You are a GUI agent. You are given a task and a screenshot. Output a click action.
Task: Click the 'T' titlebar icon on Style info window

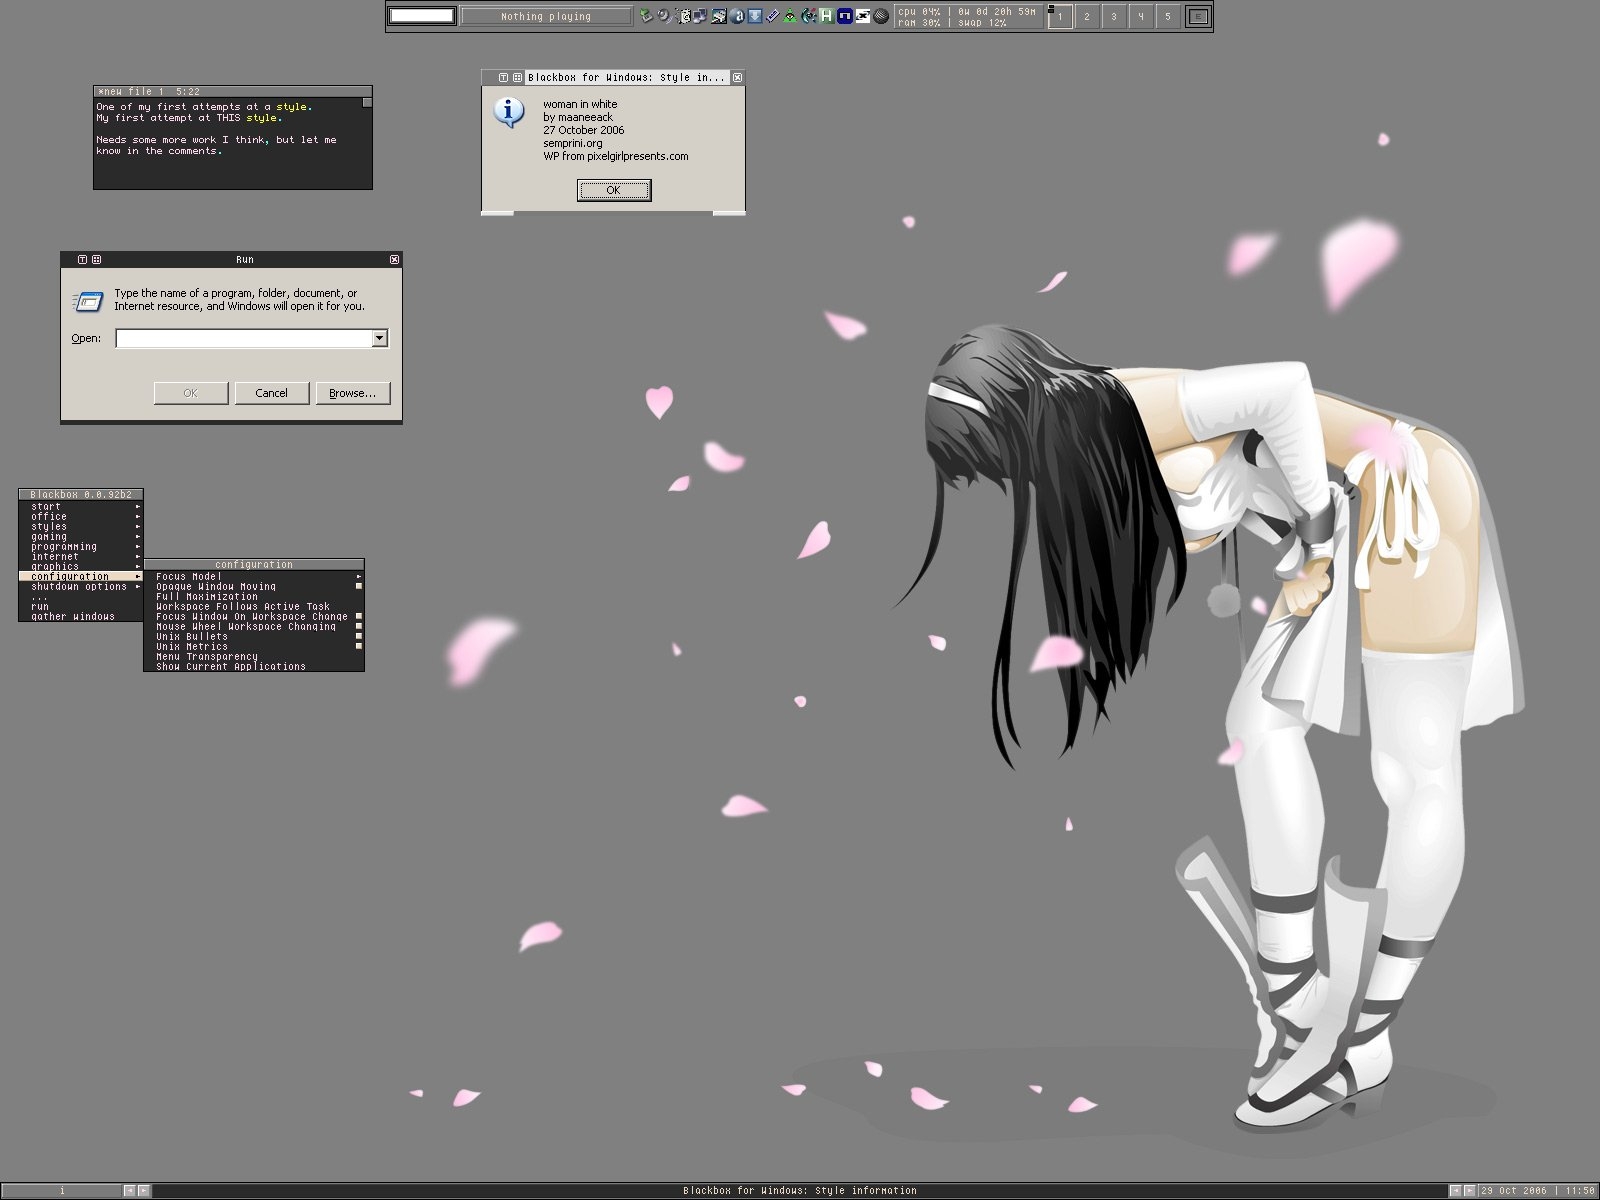click(503, 77)
